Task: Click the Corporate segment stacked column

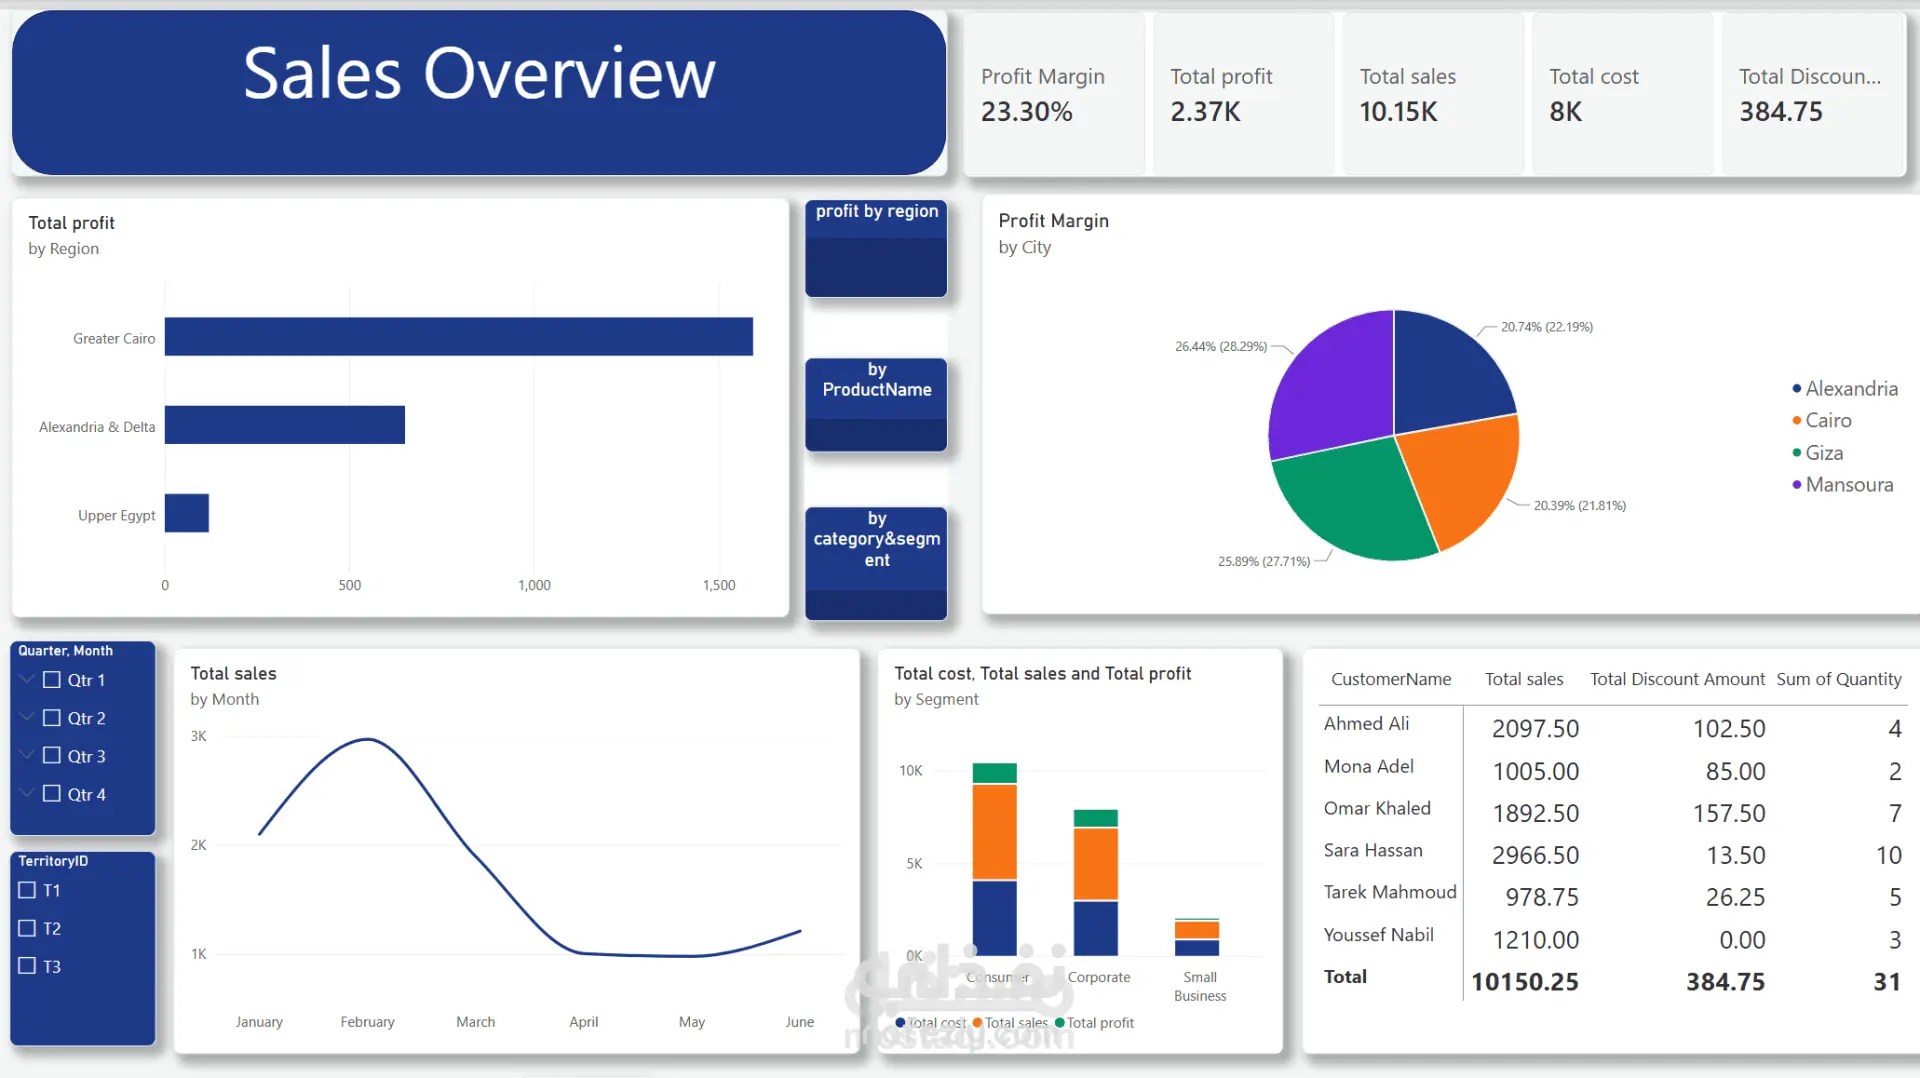Action: [x=1095, y=882]
